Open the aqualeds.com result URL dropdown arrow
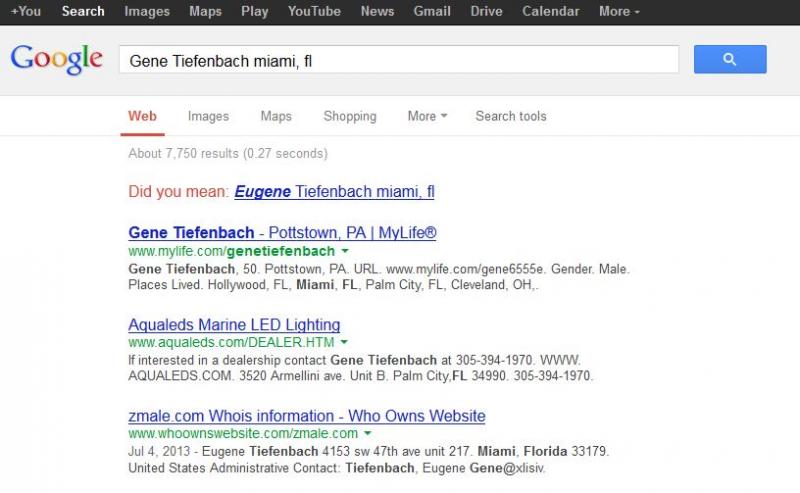Viewport: 800px width, 493px height. (x=344, y=342)
